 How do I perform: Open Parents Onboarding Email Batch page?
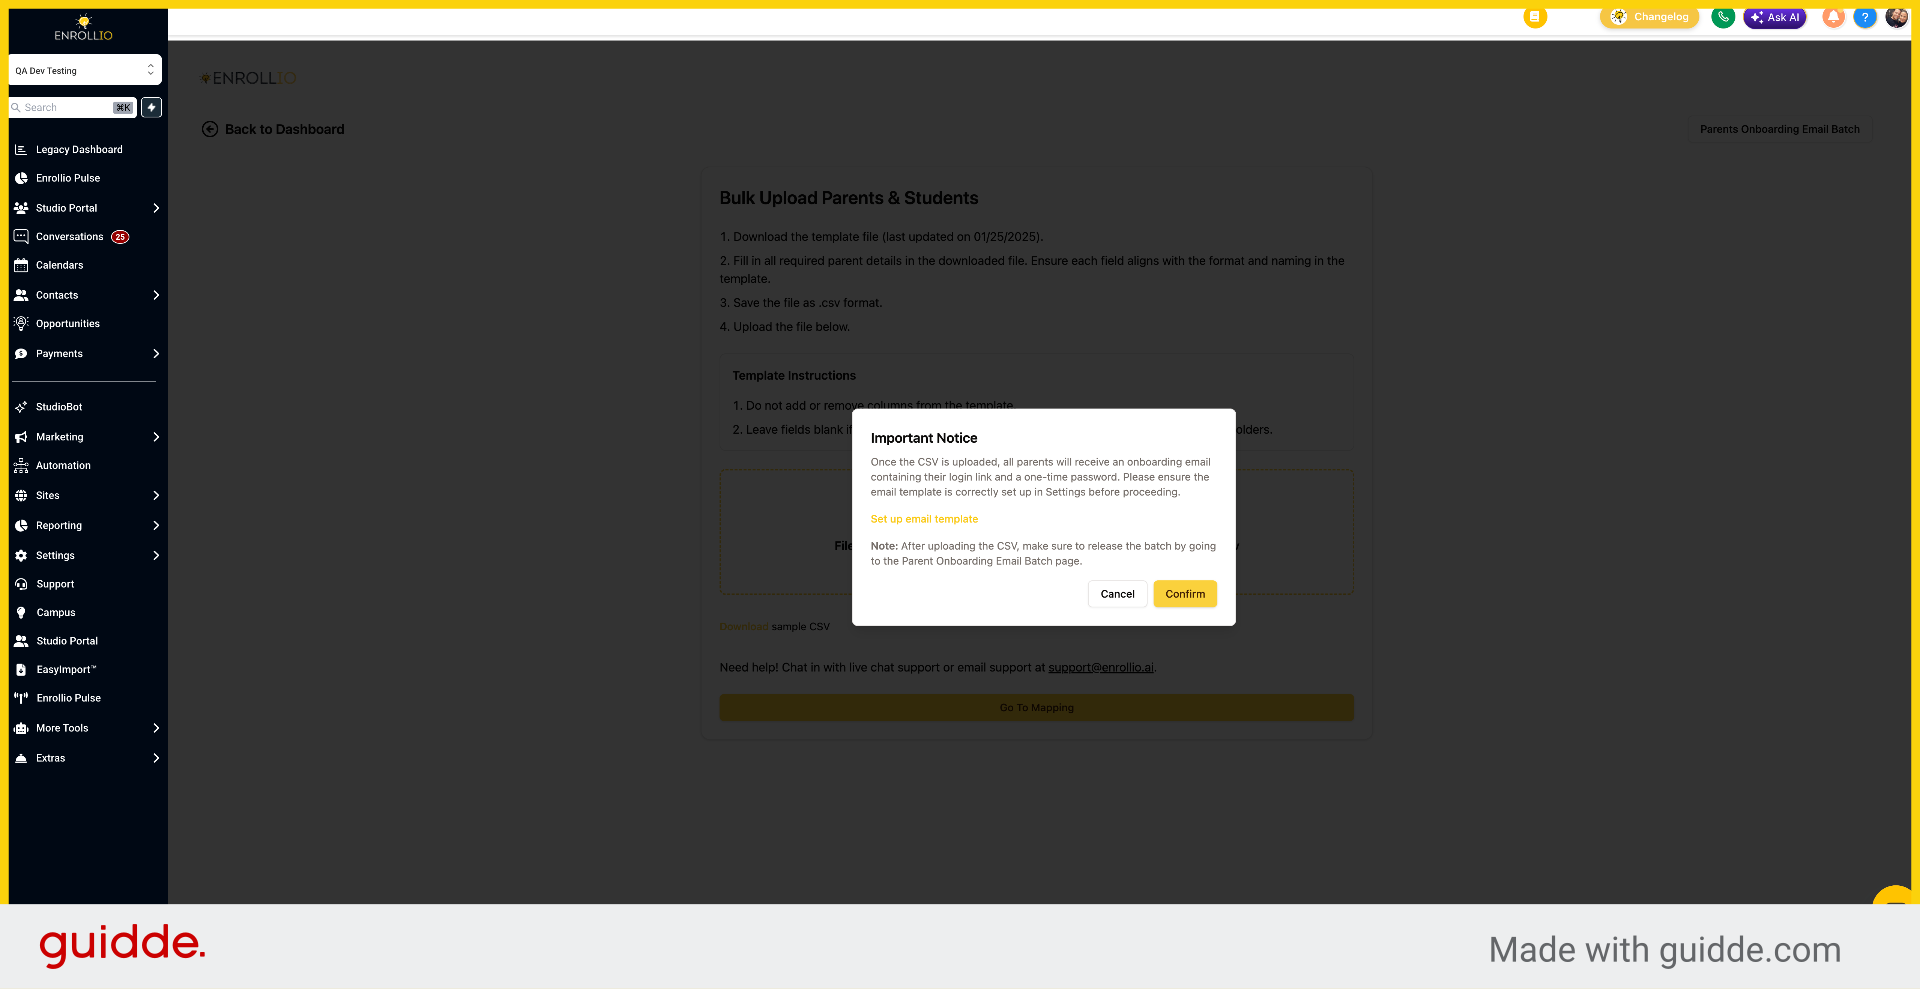[x=1780, y=129]
